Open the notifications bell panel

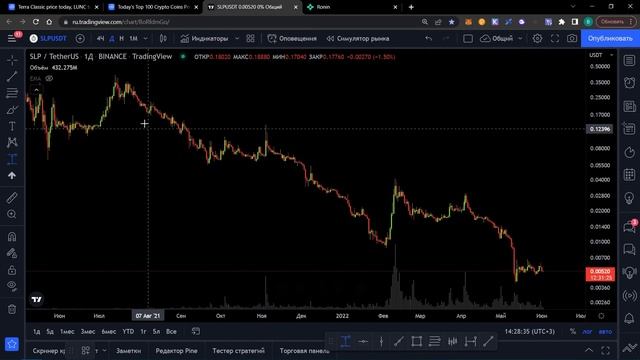click(x=629, y=318)
